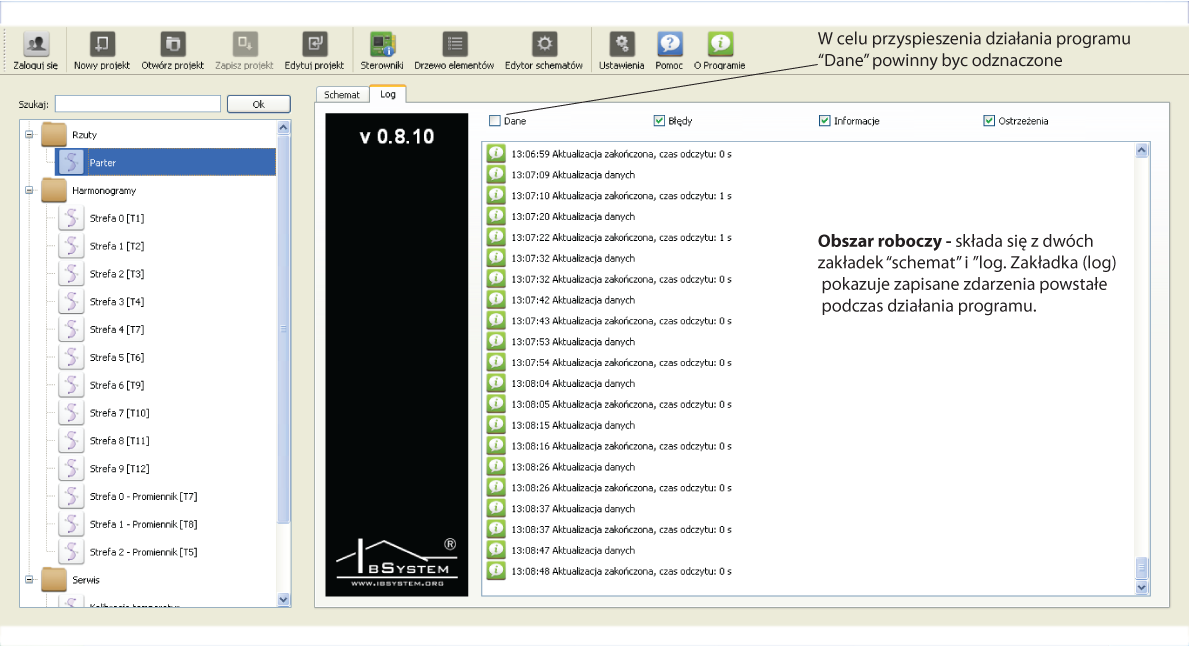Image resolution: width=1189 pixels, height=646 pixels.
Task: Open the O Programie about icon
Action: (720, 45)
